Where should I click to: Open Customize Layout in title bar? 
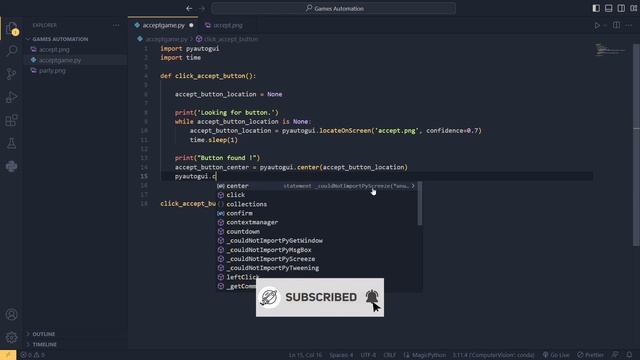633,8
